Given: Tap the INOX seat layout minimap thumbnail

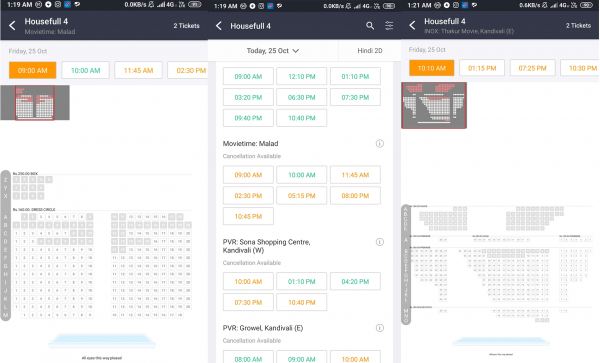Looking at the screenshot, I should tap(434, 105).
